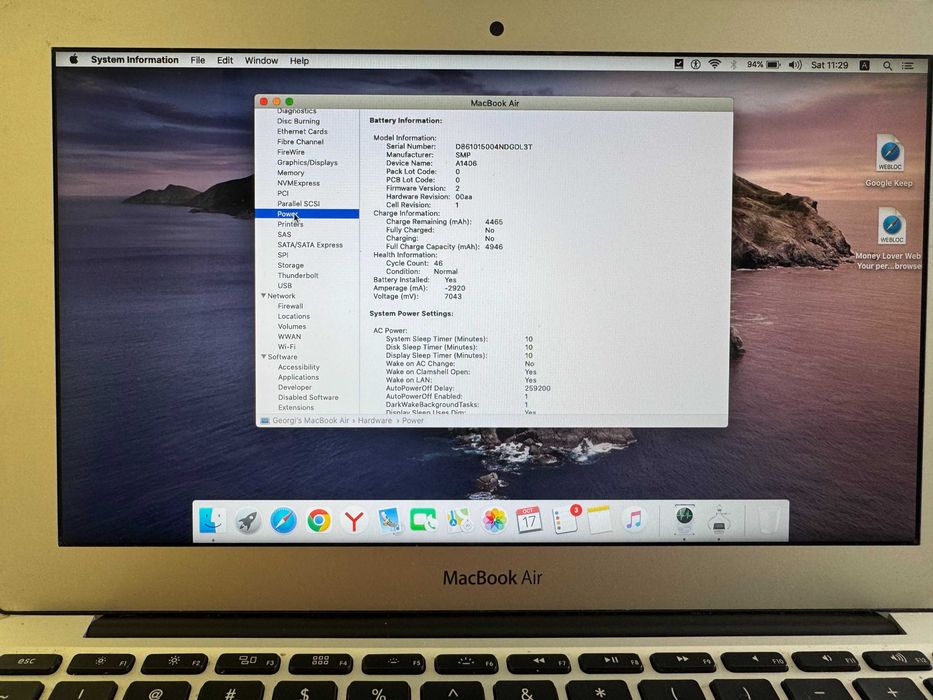Viewport: 933px width, 700px height.
Task: Open the volume control in menu bar
Action: 795,65
